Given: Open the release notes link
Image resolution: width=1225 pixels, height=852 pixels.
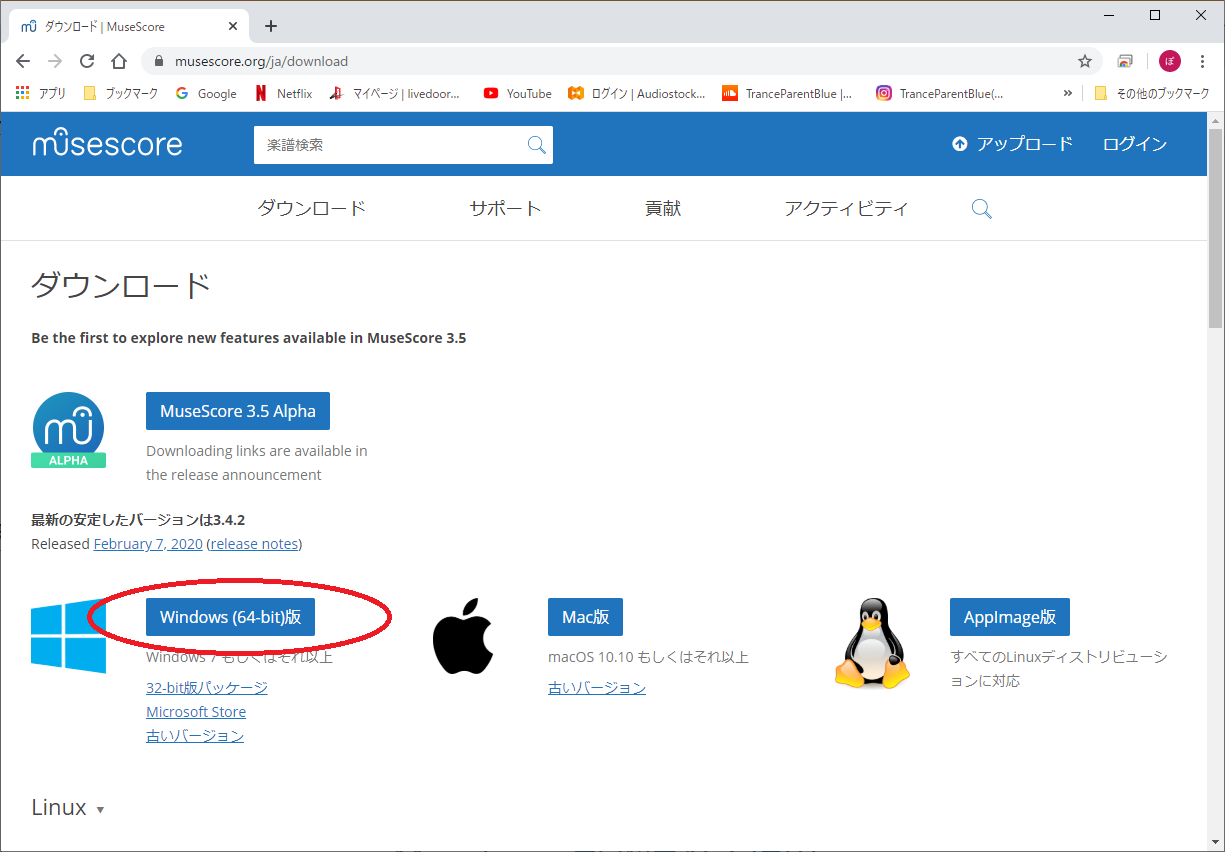Looking at the screenshot, I should [x=254, y=544].
